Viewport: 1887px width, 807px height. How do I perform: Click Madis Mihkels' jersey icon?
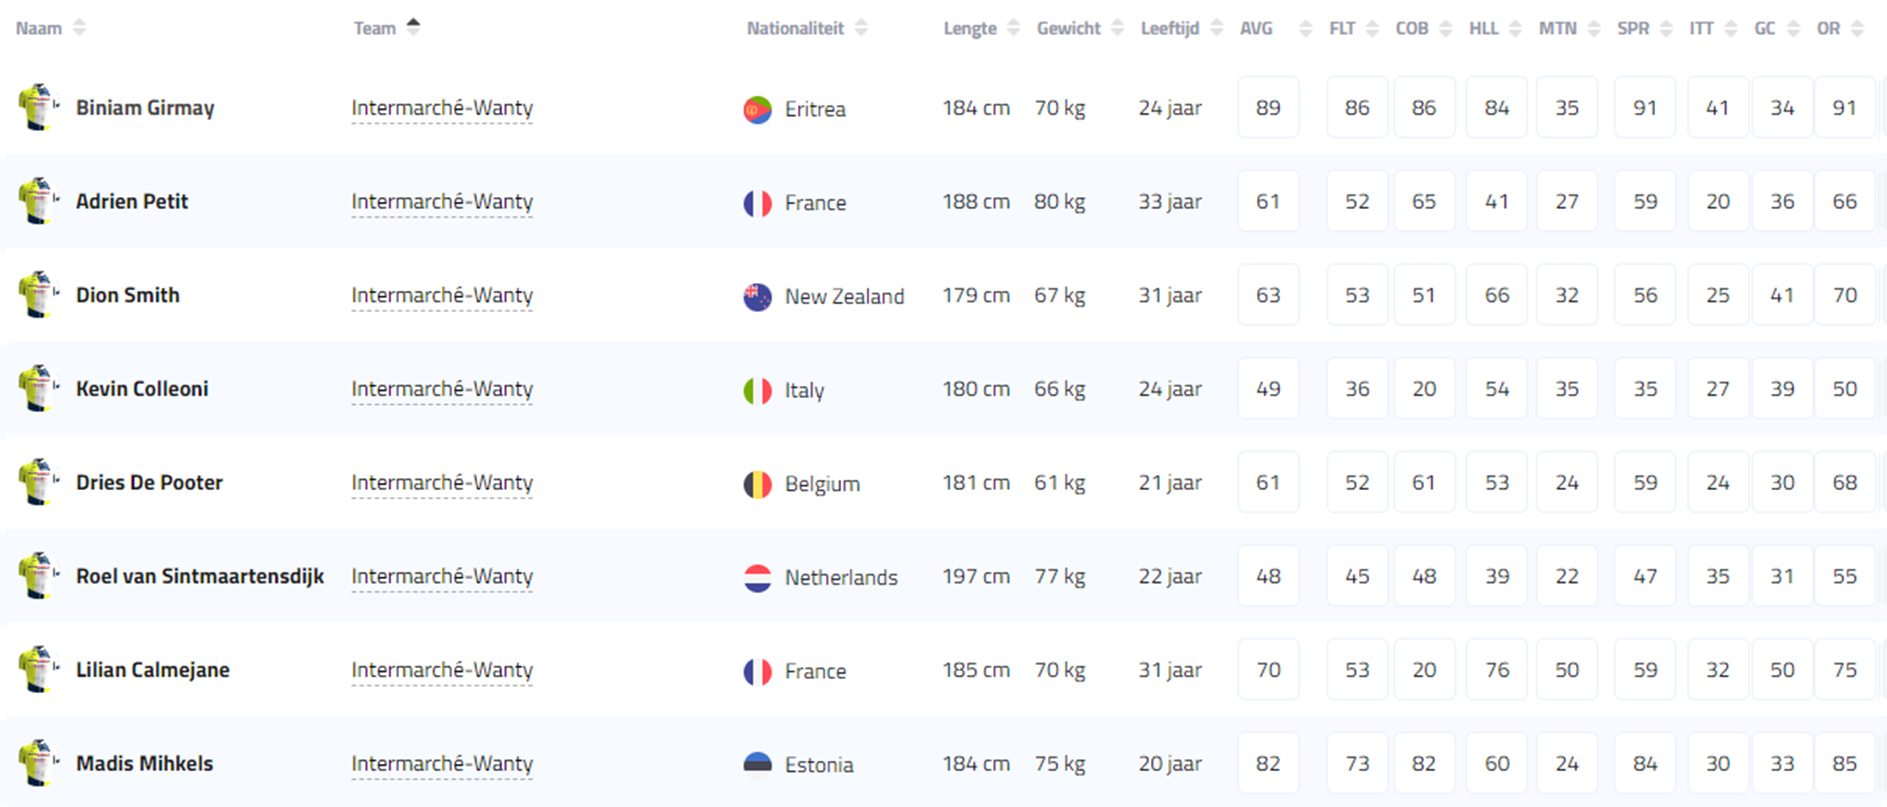tap(38, 763)
